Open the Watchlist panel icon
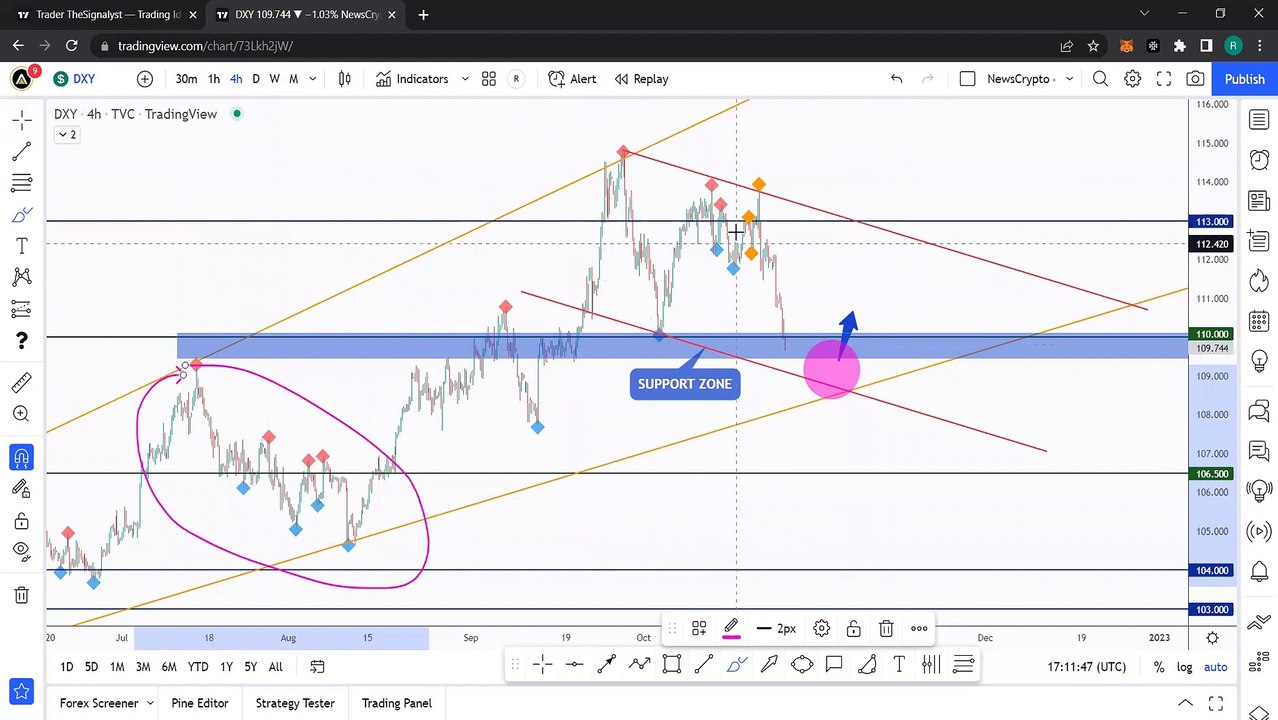This screenshot has height=720, width=1278. (x=1259, y=120)
